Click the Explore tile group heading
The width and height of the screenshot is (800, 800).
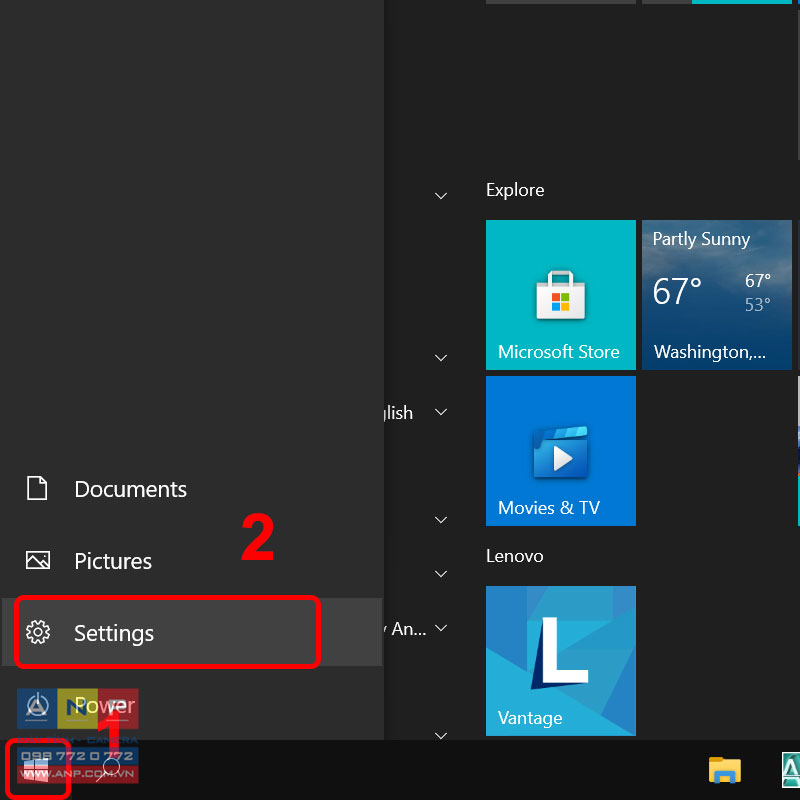coord(515,190)
